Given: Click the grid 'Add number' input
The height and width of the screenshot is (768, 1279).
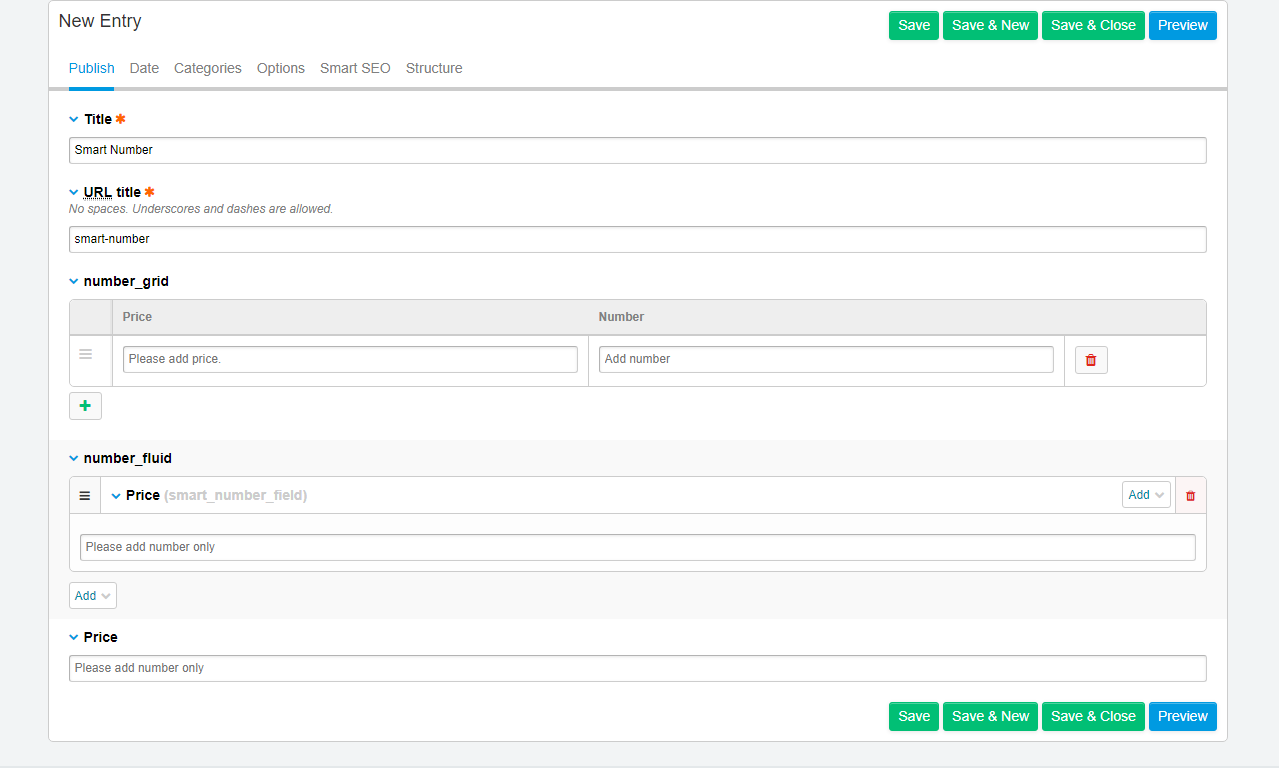Looking at the screenshot, I should pos(825,359).
